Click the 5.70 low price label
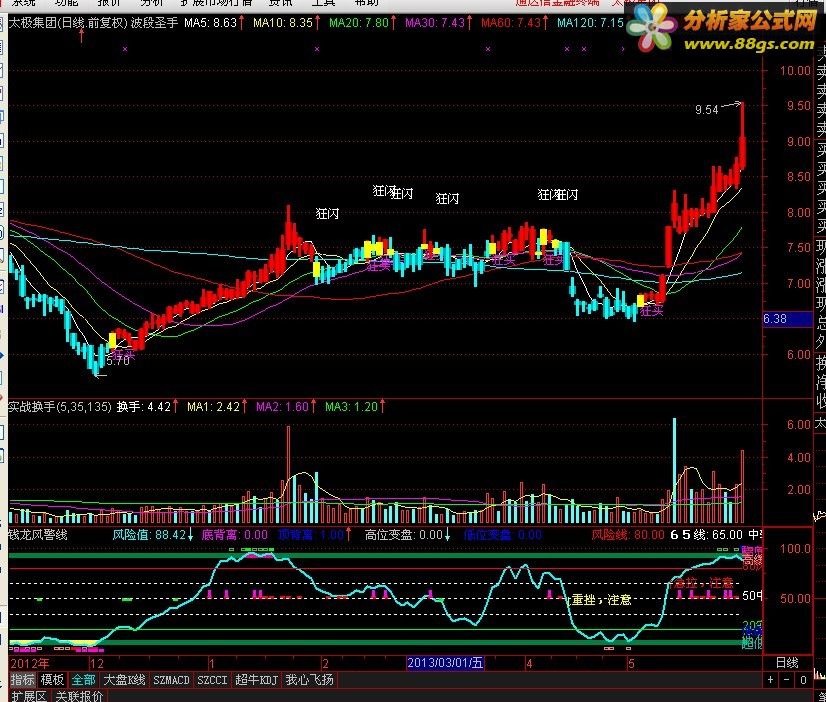The image size is (826, 702). [118, 361]
